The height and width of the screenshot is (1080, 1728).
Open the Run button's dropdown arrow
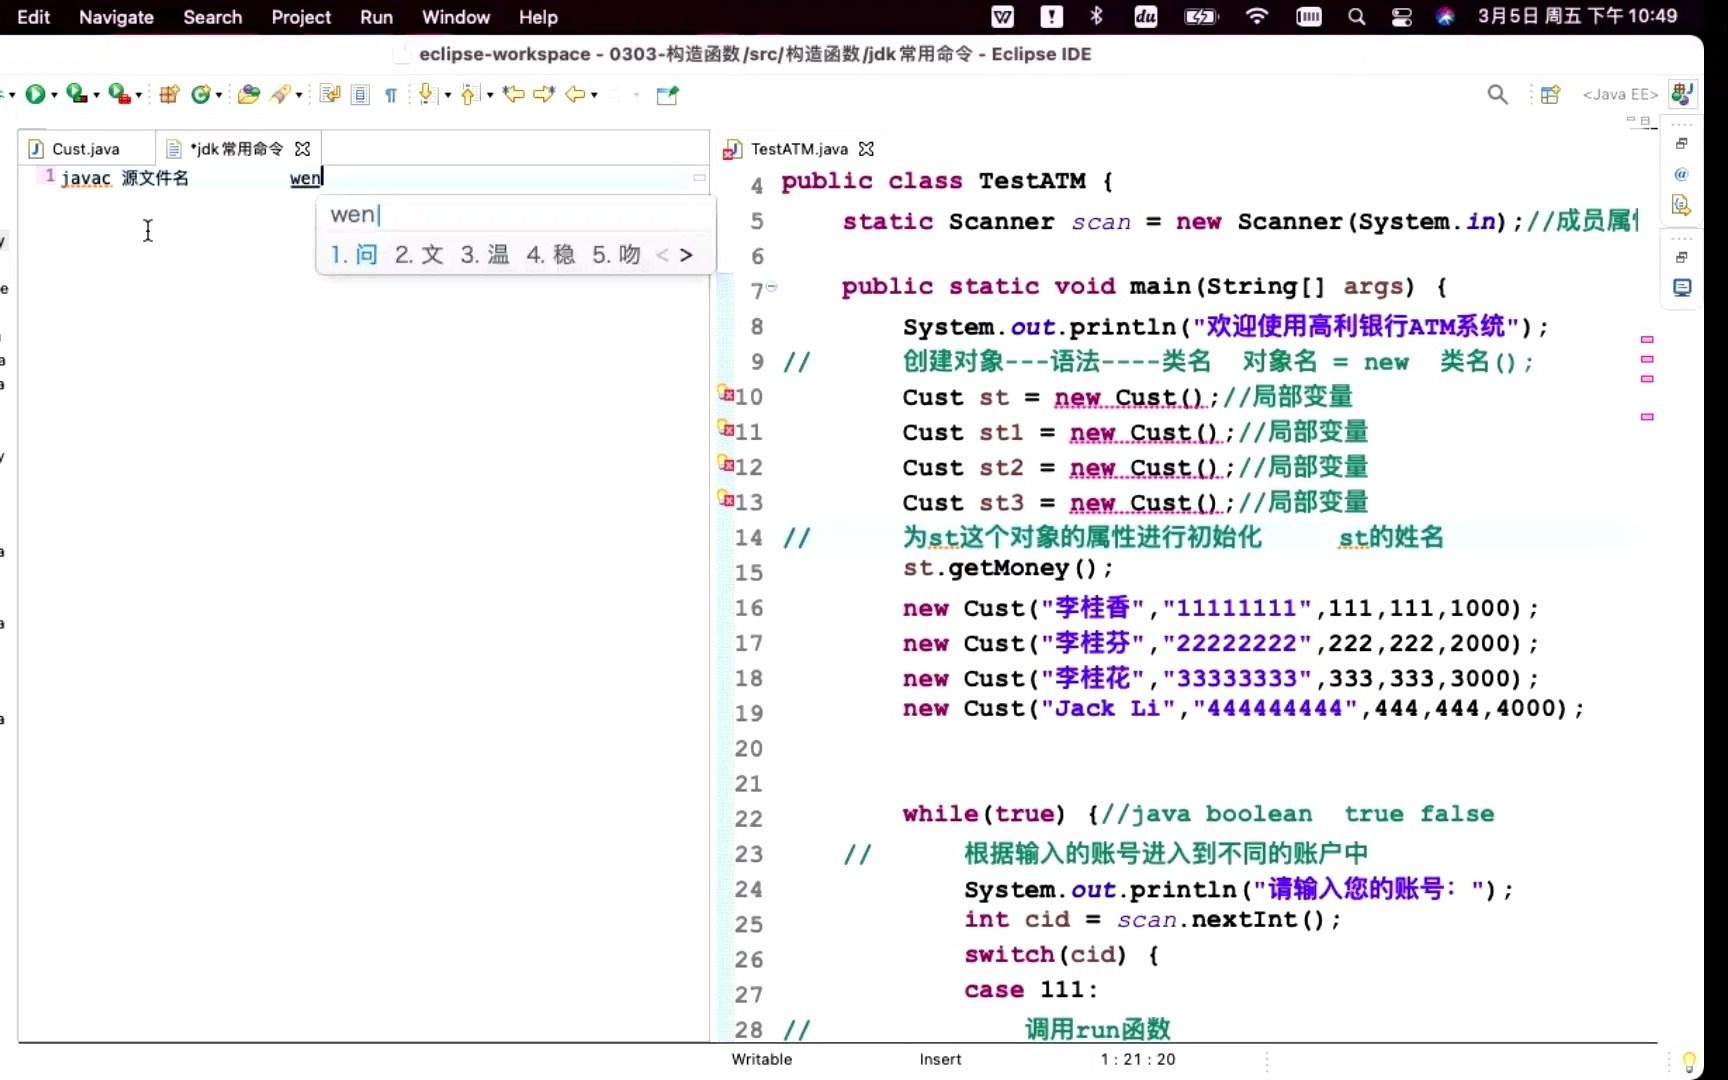click(x=56, y=97)
